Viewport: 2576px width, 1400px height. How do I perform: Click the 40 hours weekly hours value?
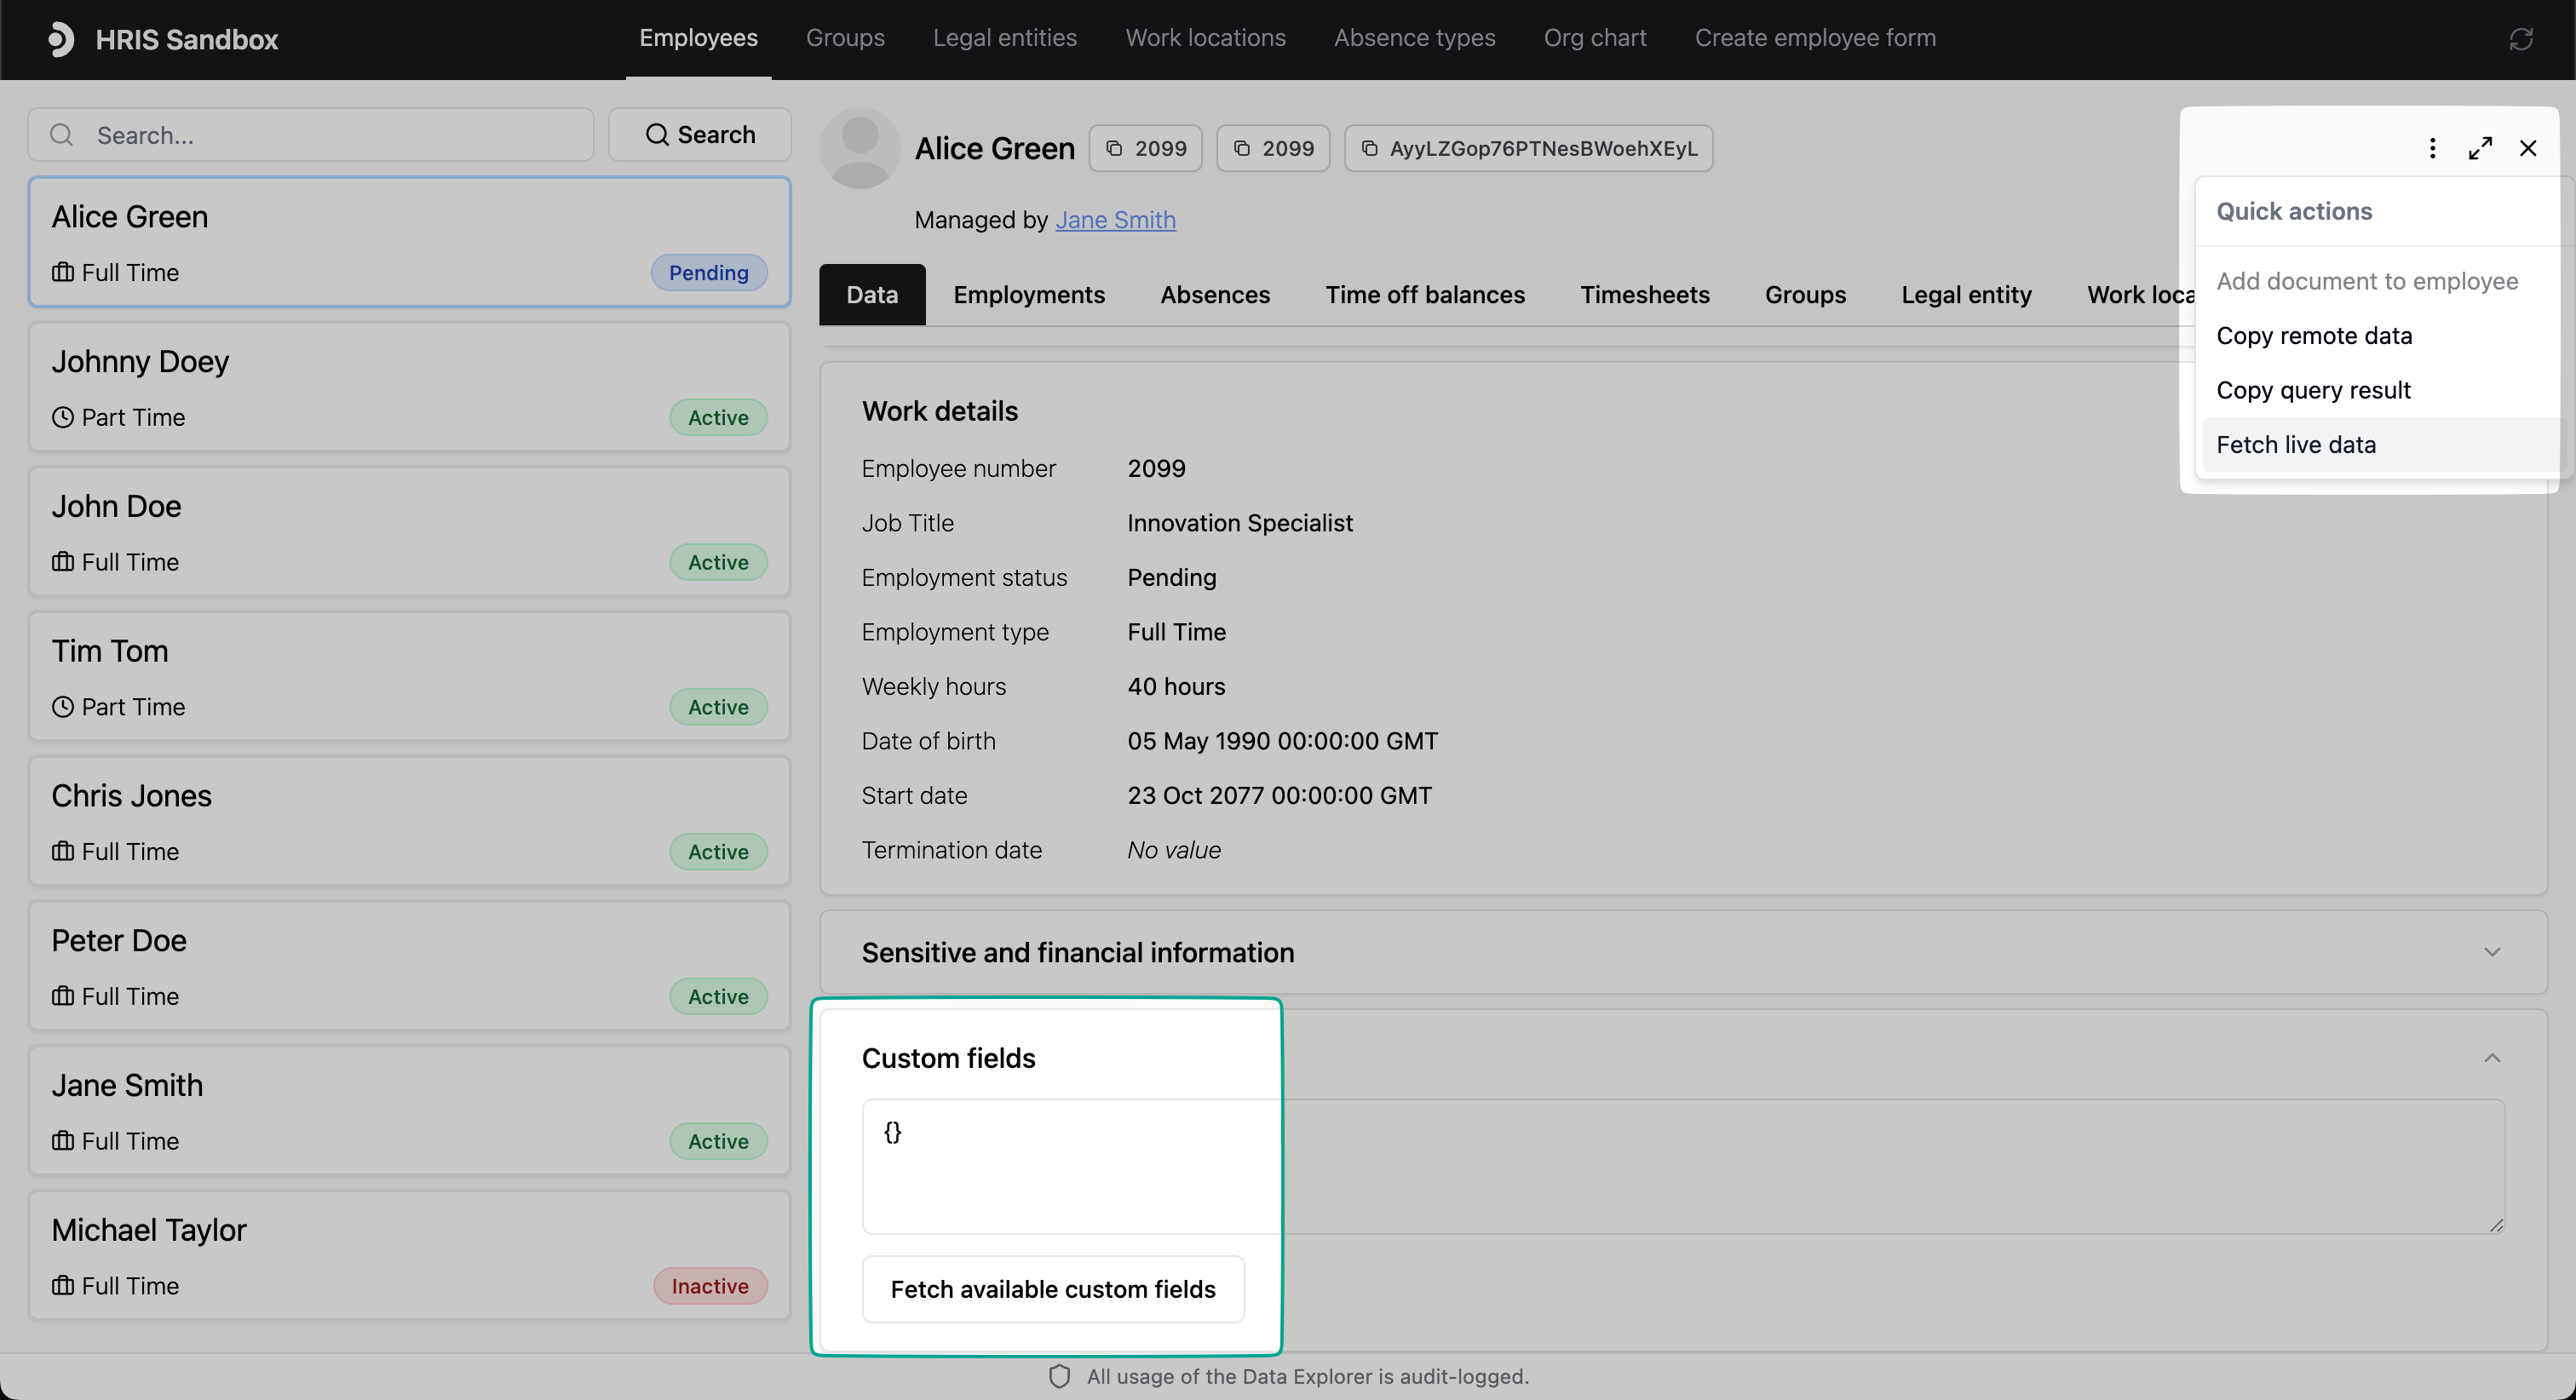pyautogui.click(x=1176, y=686)
